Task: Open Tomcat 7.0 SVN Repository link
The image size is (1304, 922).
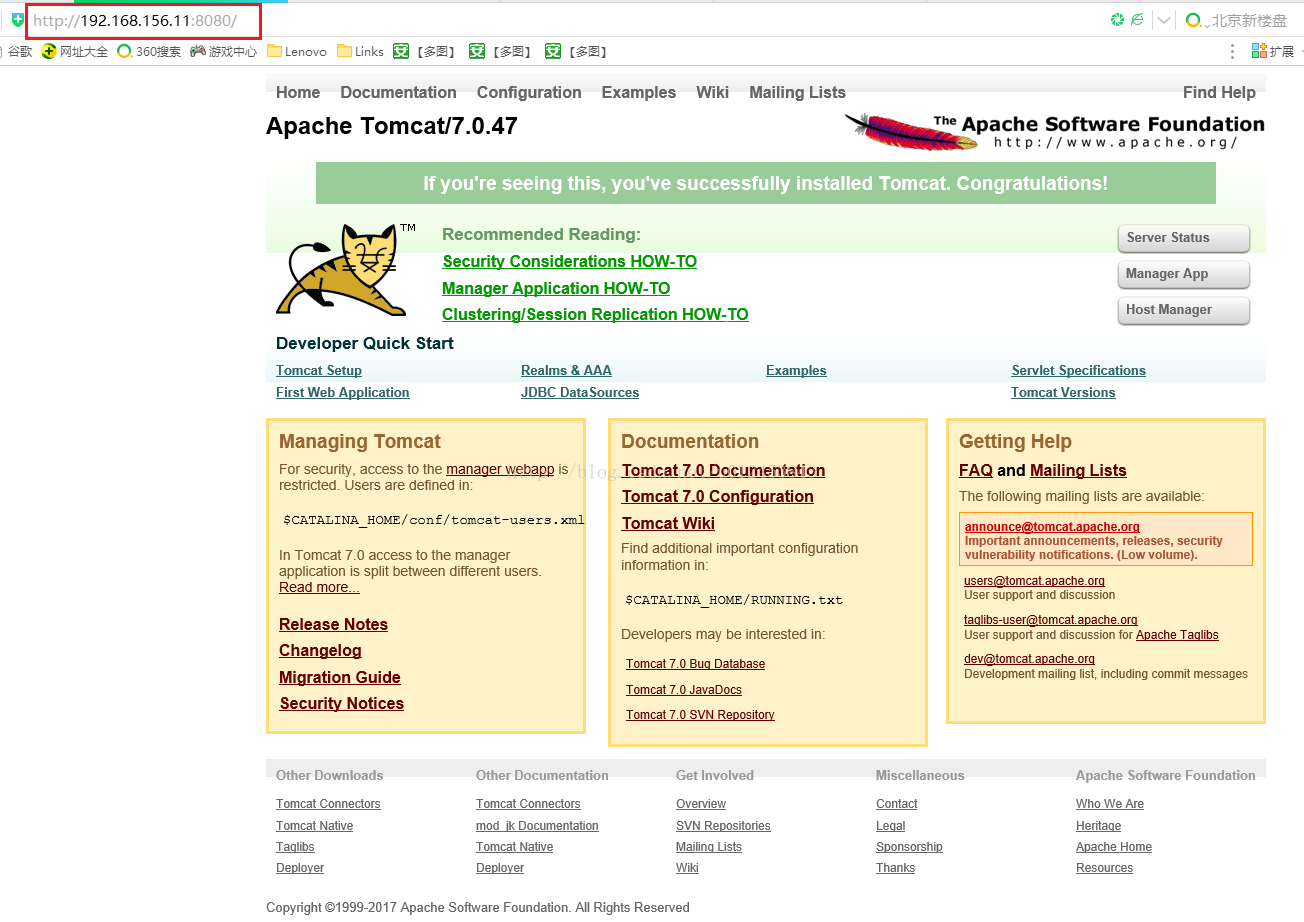Action: coord(700,715)
